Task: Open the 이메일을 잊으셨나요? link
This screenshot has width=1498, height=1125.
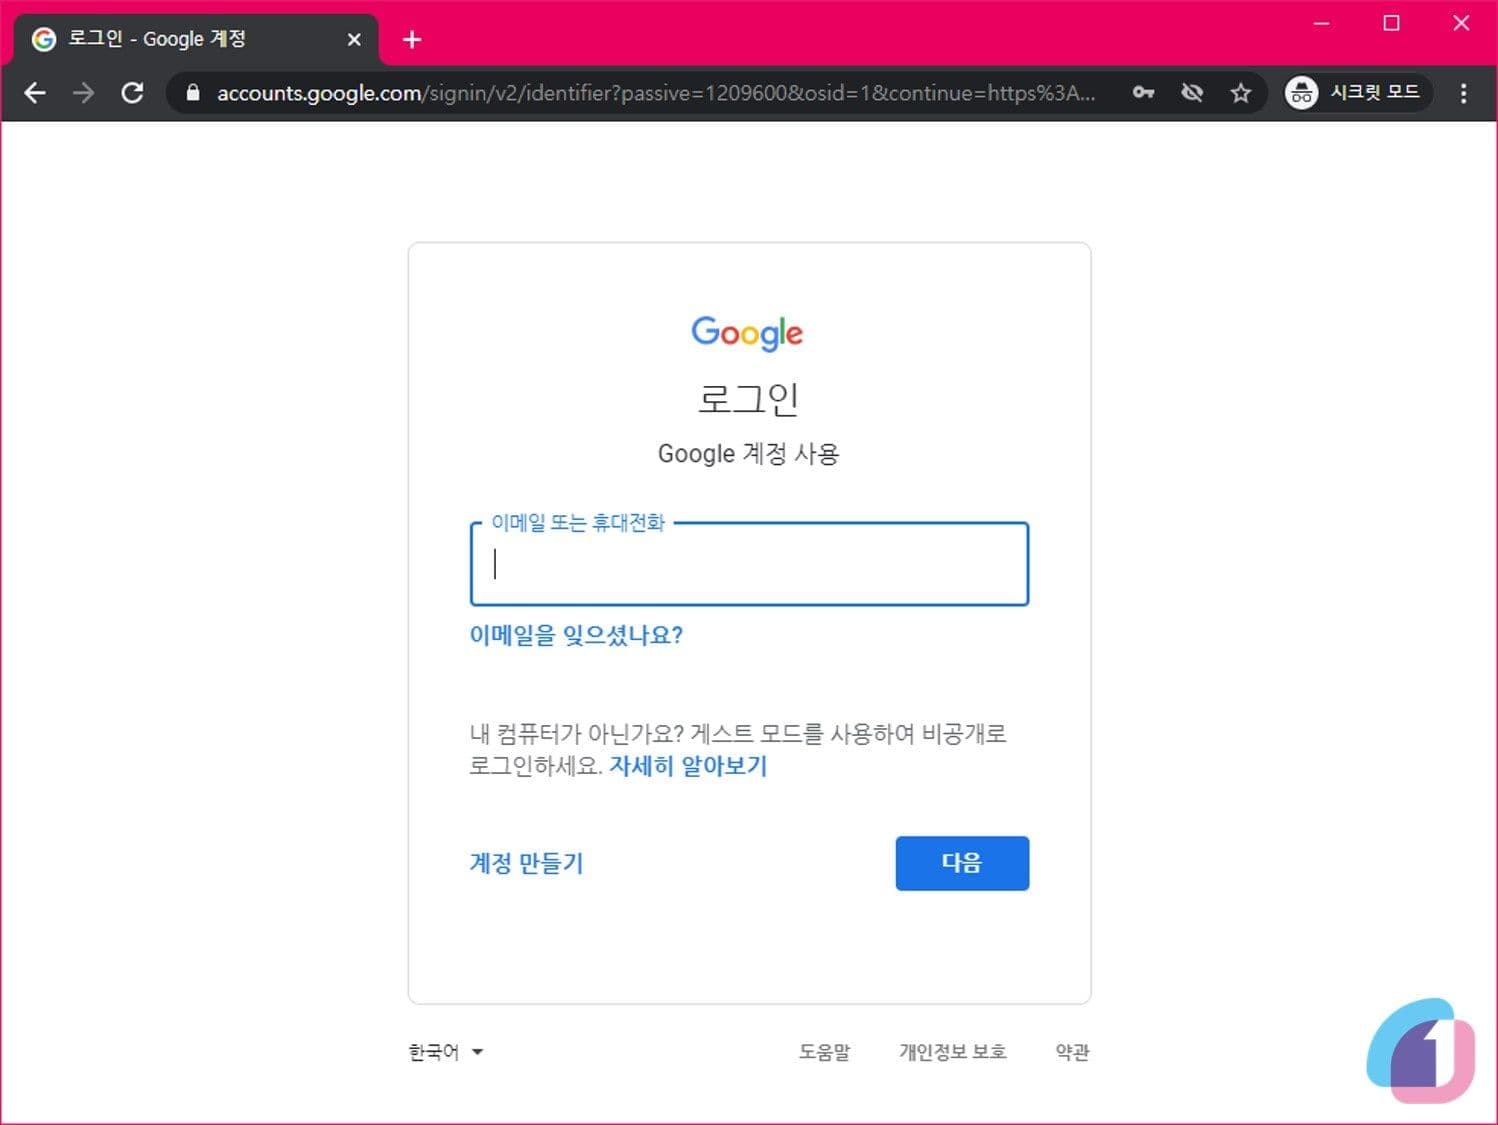Action: [x=576, y=635]
